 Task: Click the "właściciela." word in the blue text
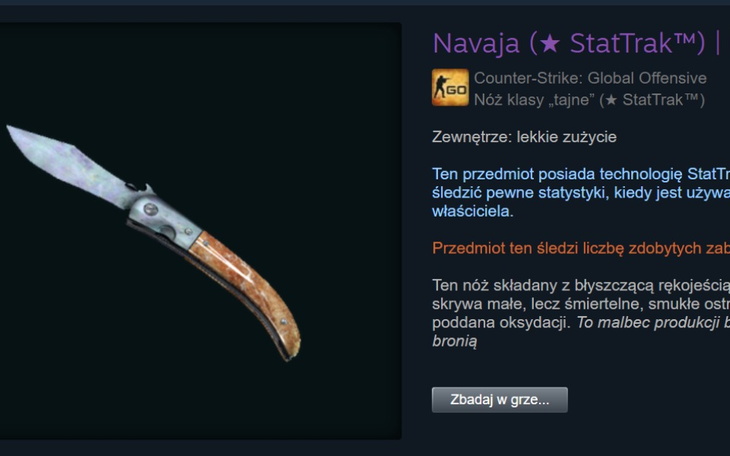pyautogui.click(x=473, y=211)
